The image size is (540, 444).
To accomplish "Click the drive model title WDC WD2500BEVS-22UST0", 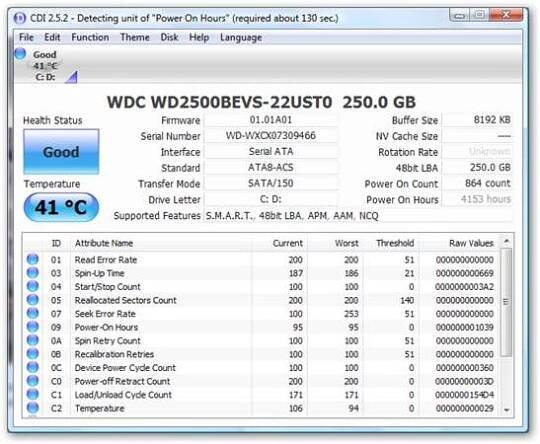I will [219, 102].
